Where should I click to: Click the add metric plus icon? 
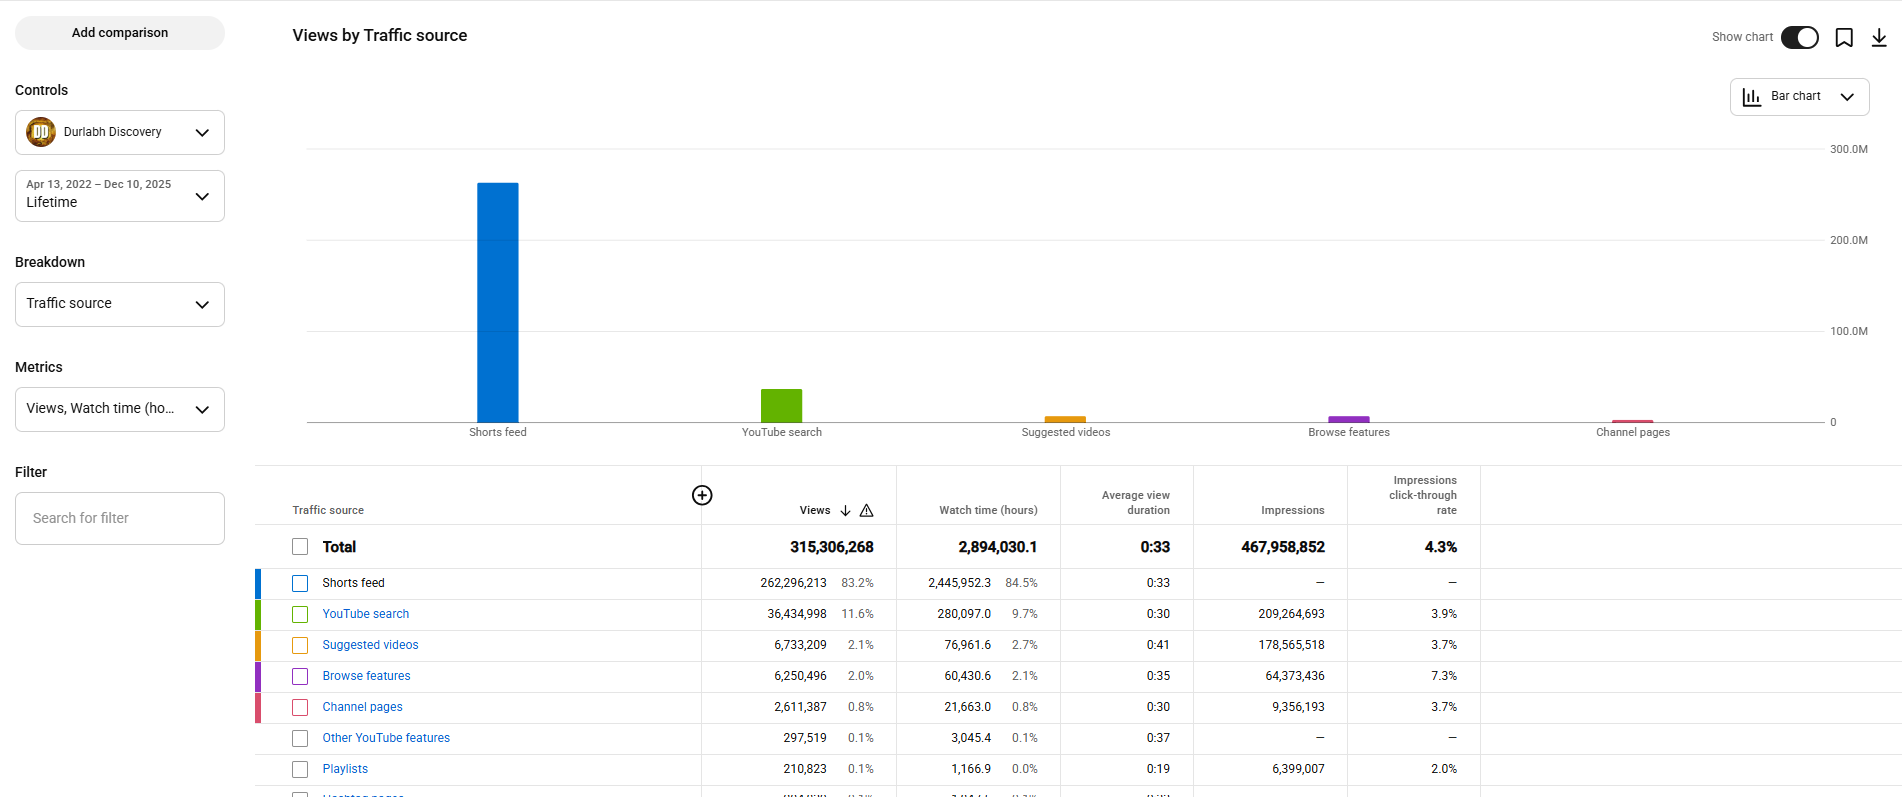click(x=702, y=495)
